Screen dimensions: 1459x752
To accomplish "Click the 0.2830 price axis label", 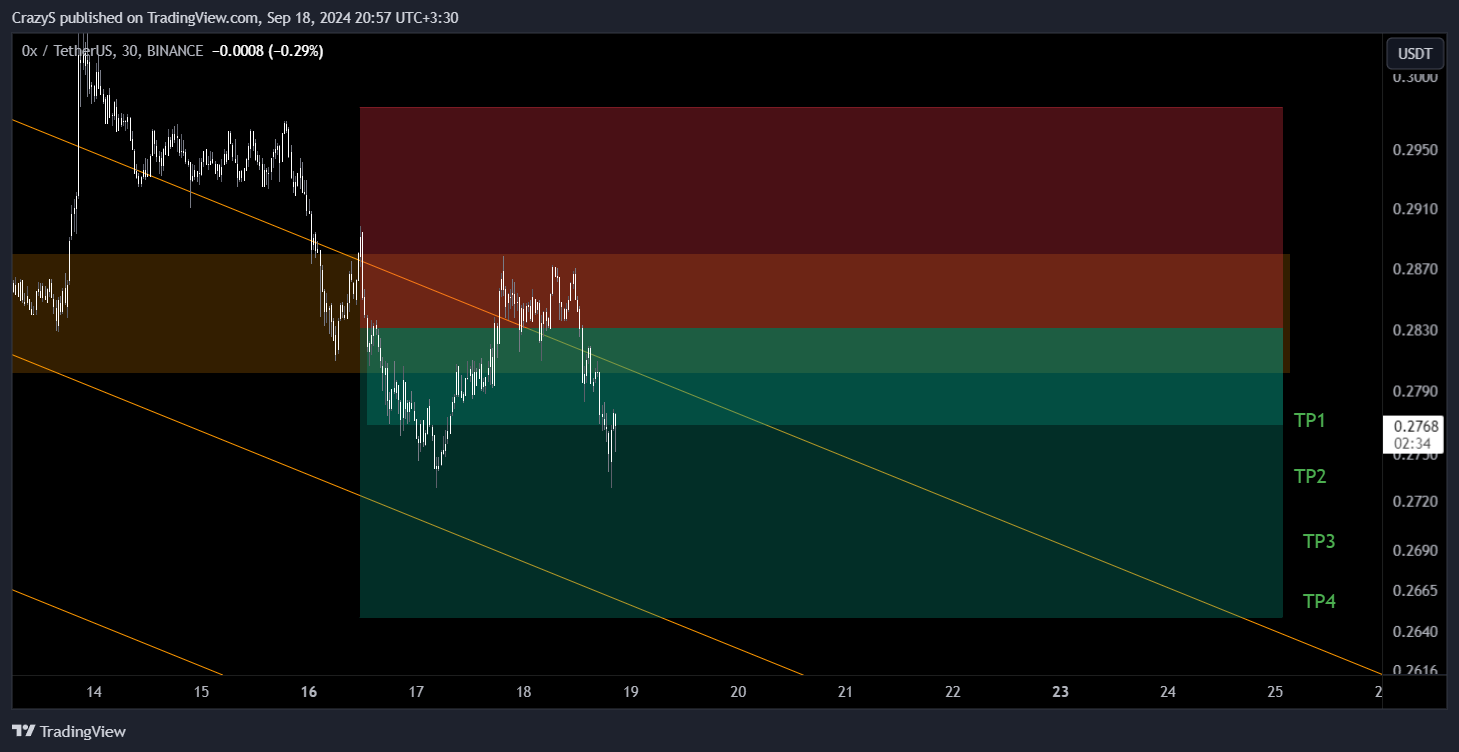I will click(x=1415, y=331).
